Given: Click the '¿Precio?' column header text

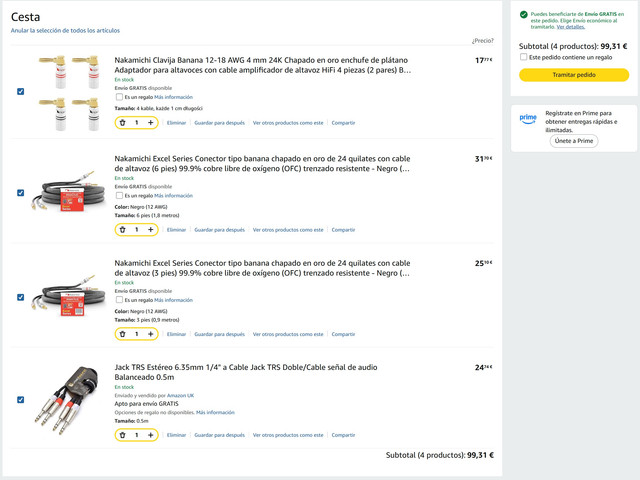Looking at the screenshot, I should coord(482,41).
